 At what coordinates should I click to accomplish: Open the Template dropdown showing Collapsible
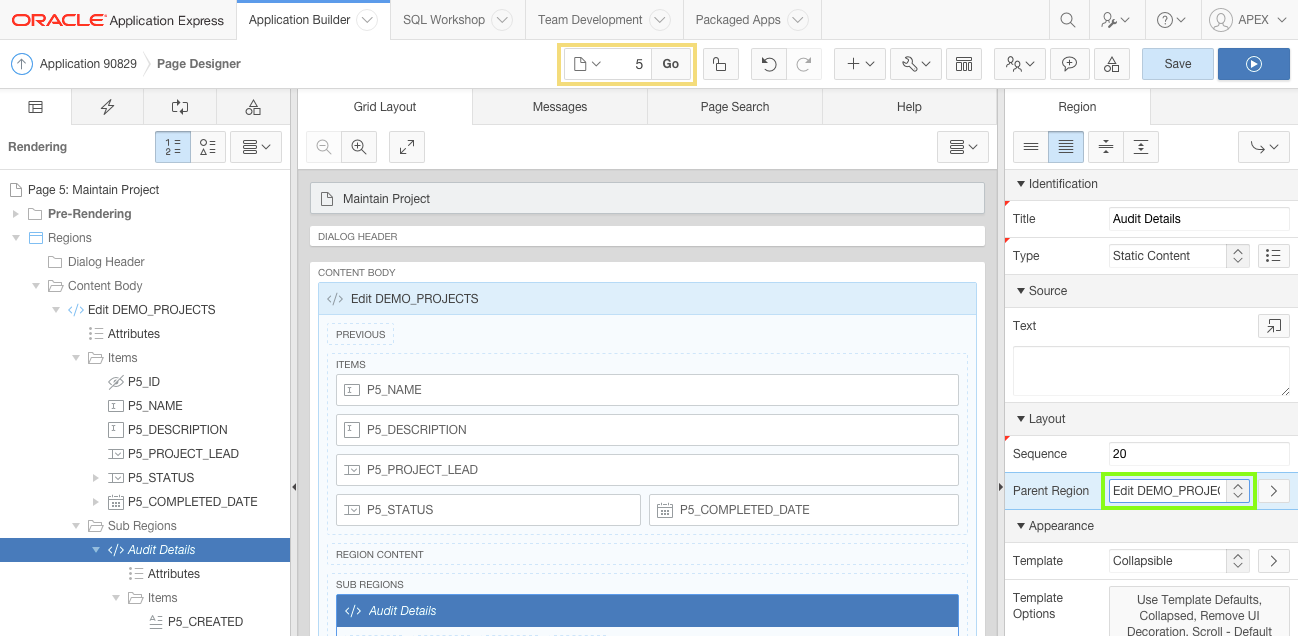point(1180,561)
